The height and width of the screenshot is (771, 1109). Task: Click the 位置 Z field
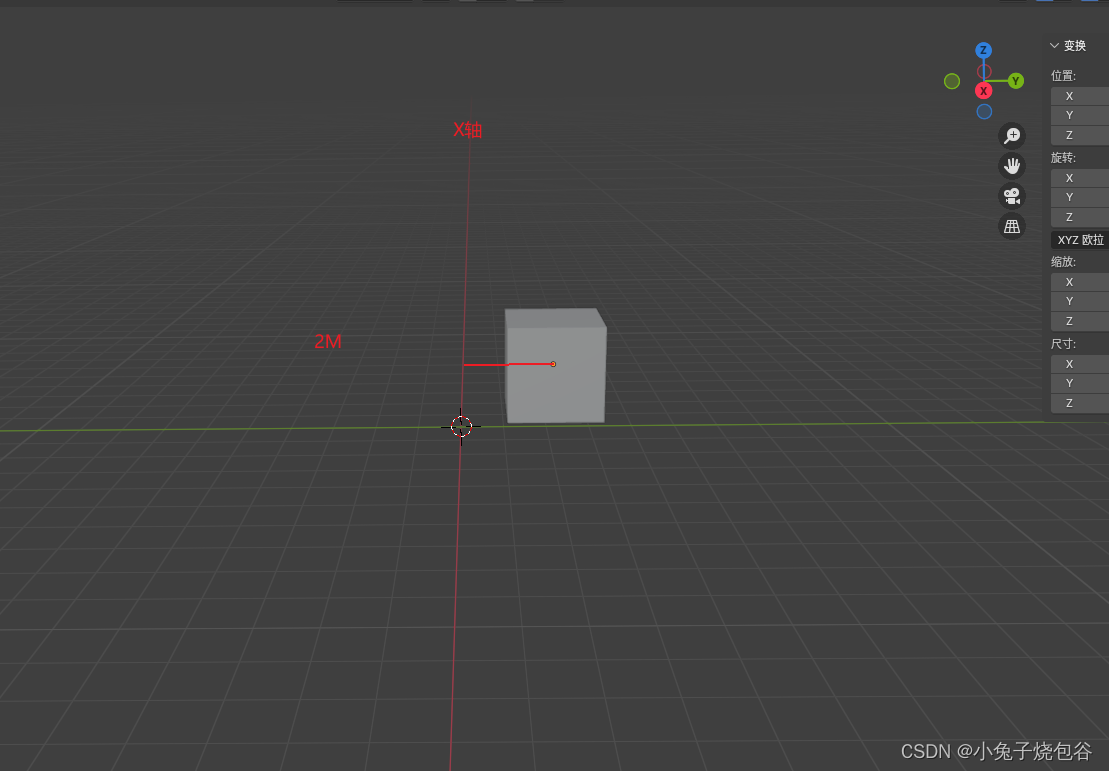[1080, 135]
